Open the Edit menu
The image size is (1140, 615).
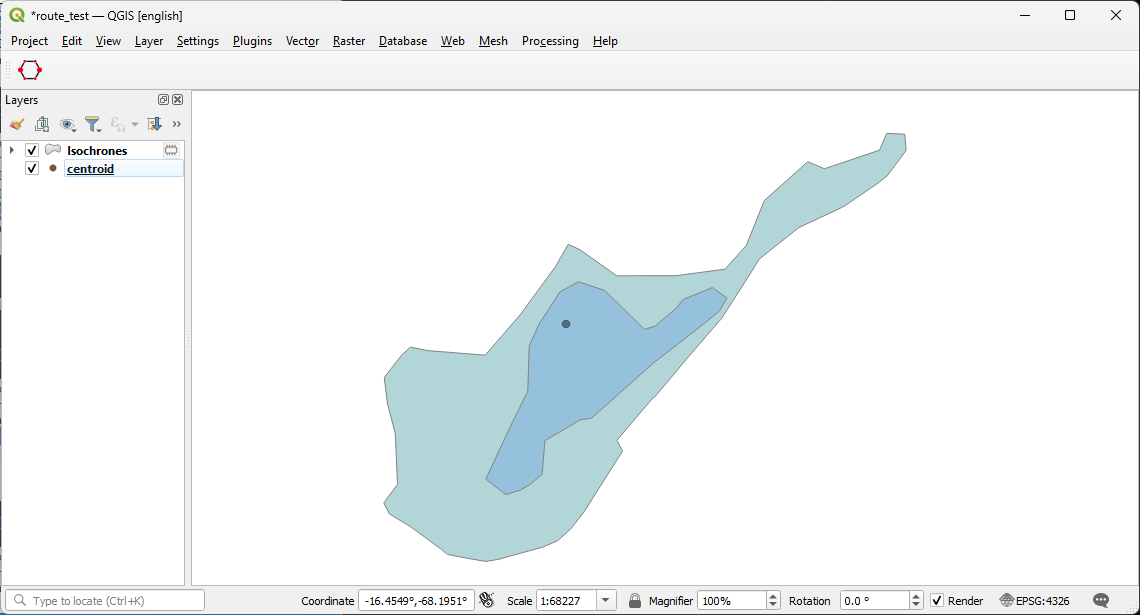pos(72,41)
